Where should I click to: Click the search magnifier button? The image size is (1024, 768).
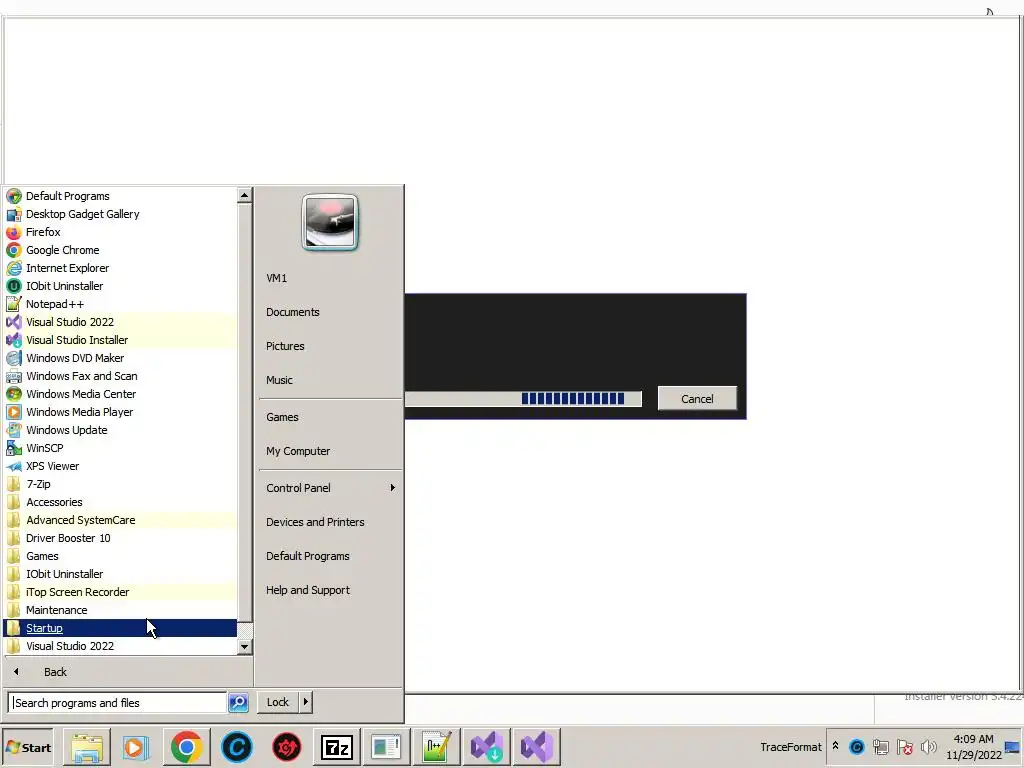(238, 703)
